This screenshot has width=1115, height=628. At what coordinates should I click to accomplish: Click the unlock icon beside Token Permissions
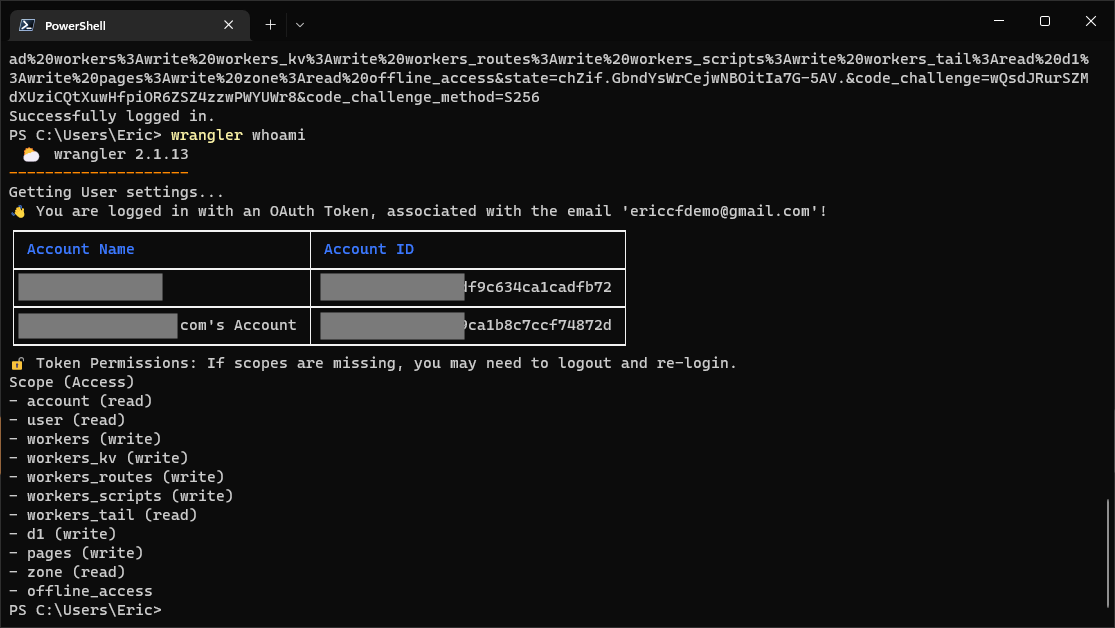pos(17,363)
